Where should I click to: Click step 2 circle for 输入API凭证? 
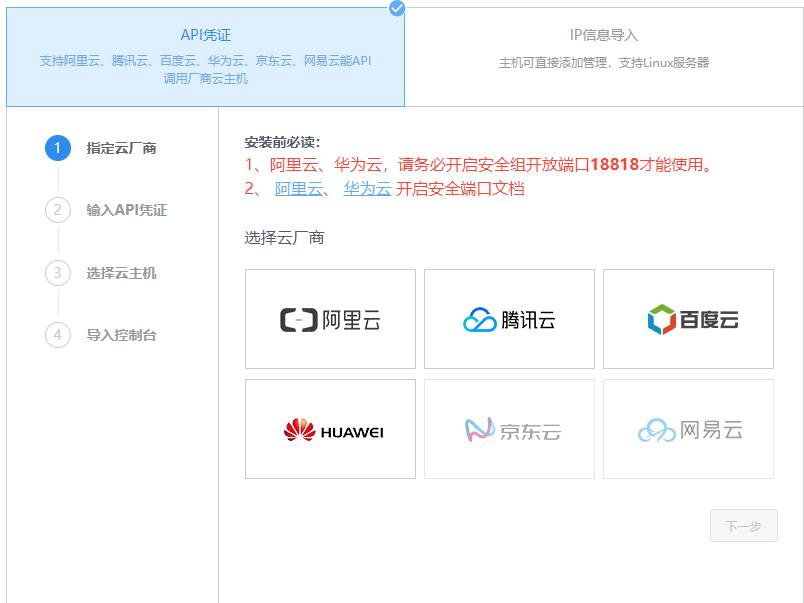click(58, 210)
